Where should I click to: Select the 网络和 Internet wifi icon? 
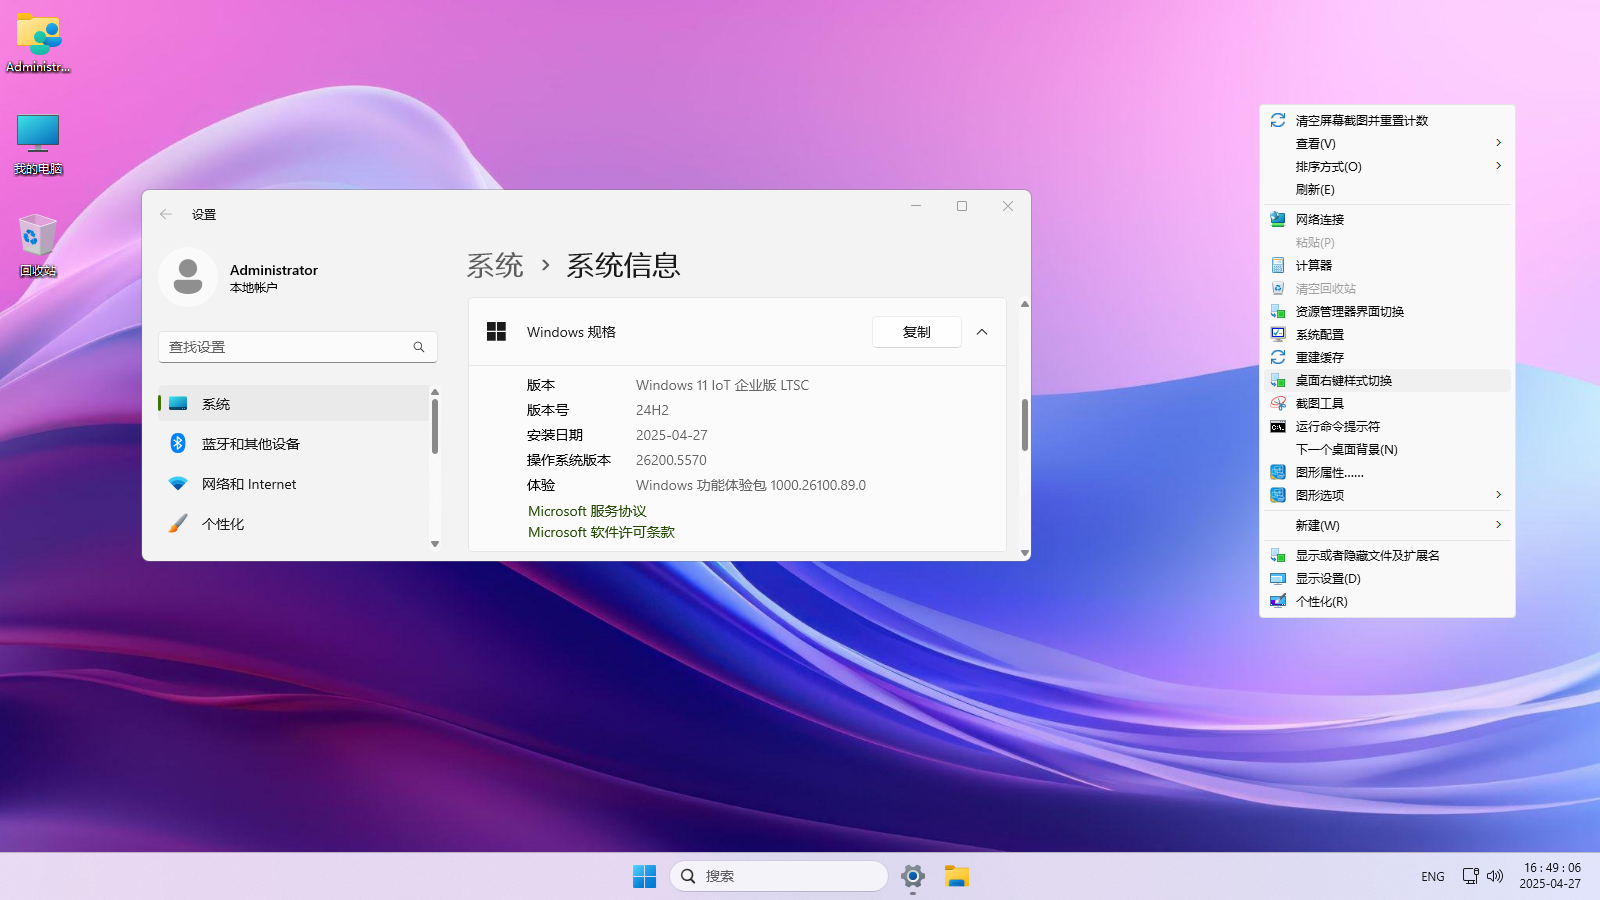(178, 484)
